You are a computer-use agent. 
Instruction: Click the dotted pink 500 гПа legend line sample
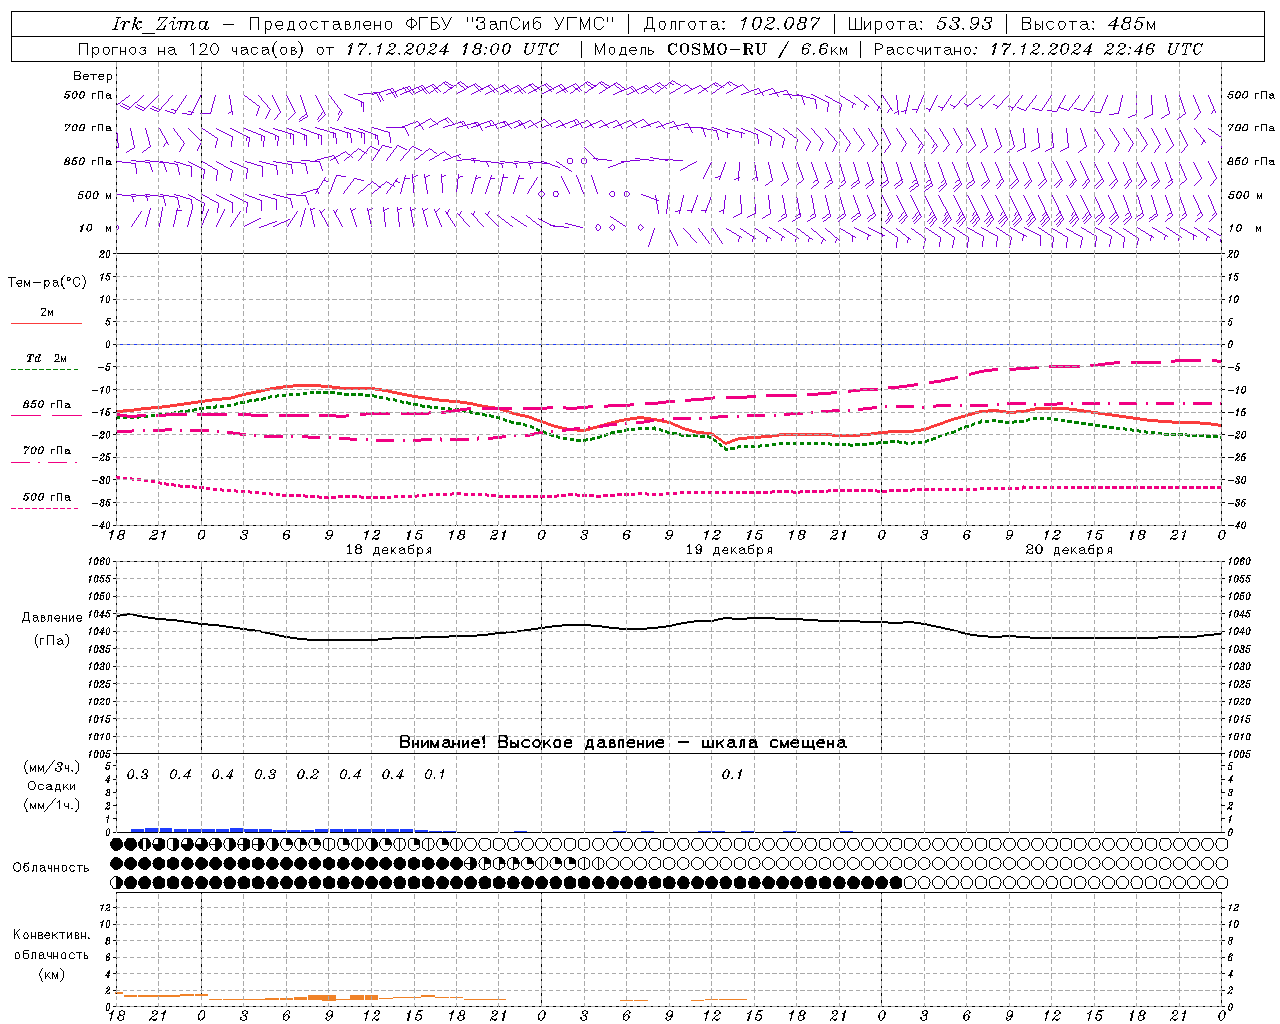tap(44, 508)
